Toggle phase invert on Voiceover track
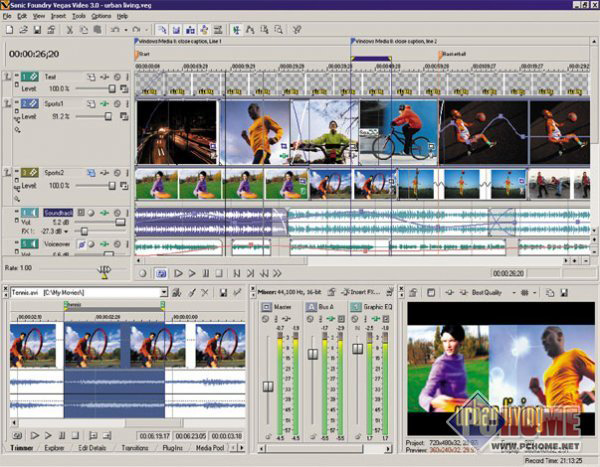600x467 pixels. tap(81, 244)
